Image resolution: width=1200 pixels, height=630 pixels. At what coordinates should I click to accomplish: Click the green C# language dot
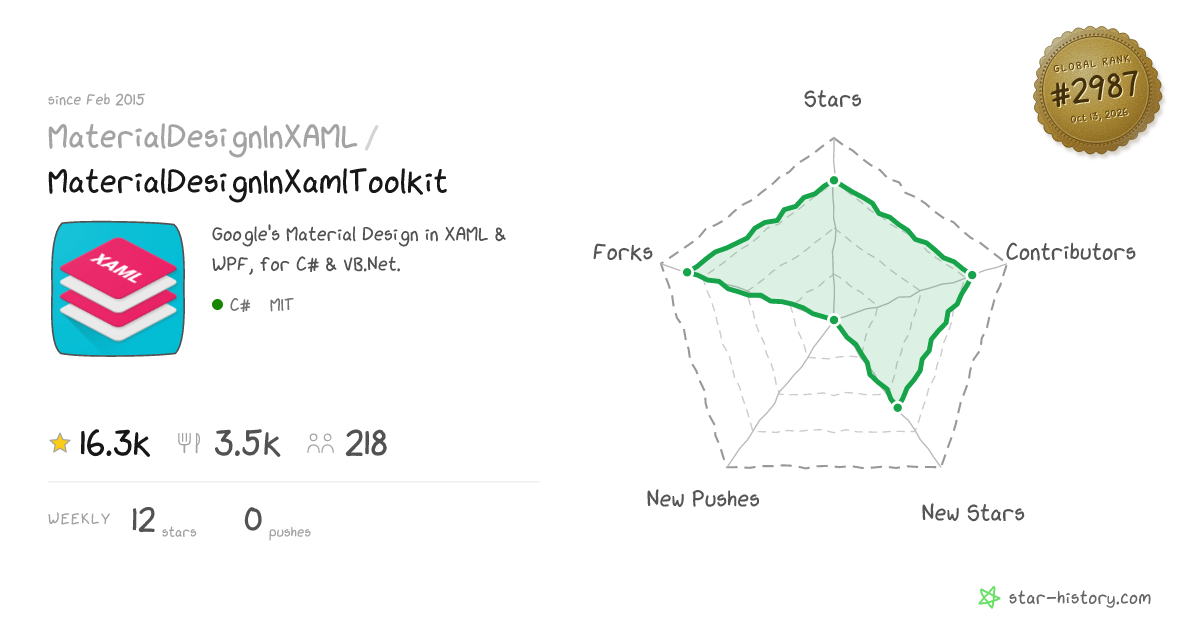coord(217,305)
